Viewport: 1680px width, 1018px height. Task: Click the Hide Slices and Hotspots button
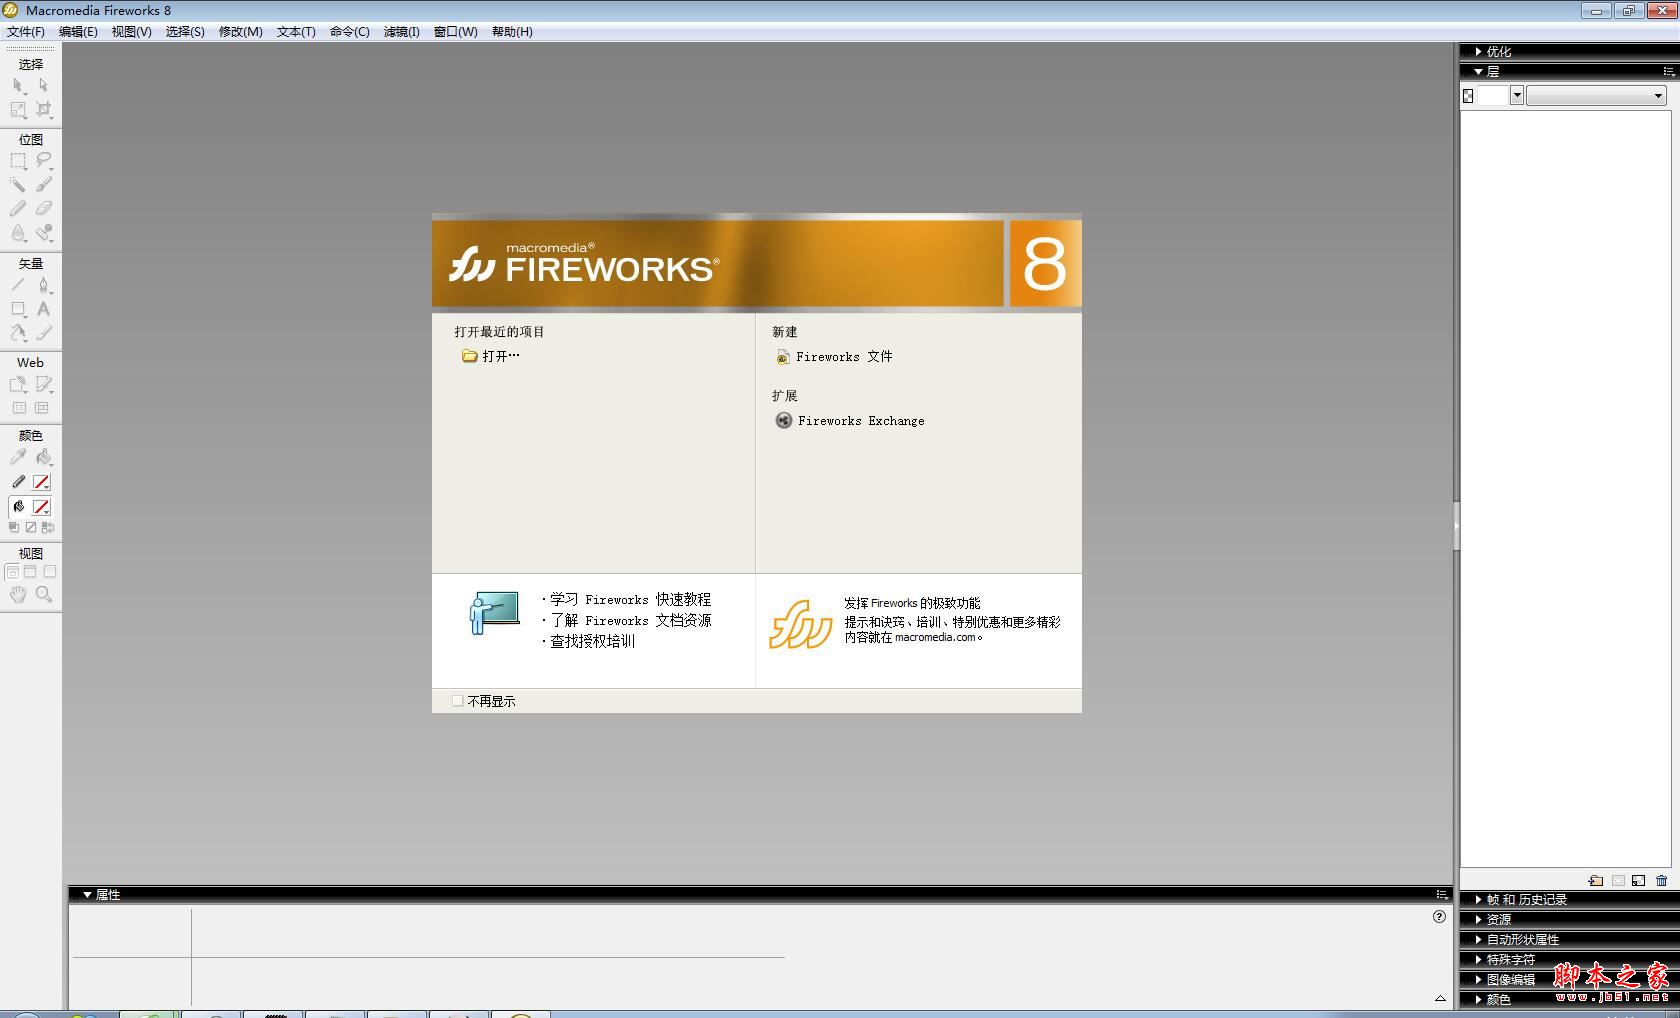19,408
